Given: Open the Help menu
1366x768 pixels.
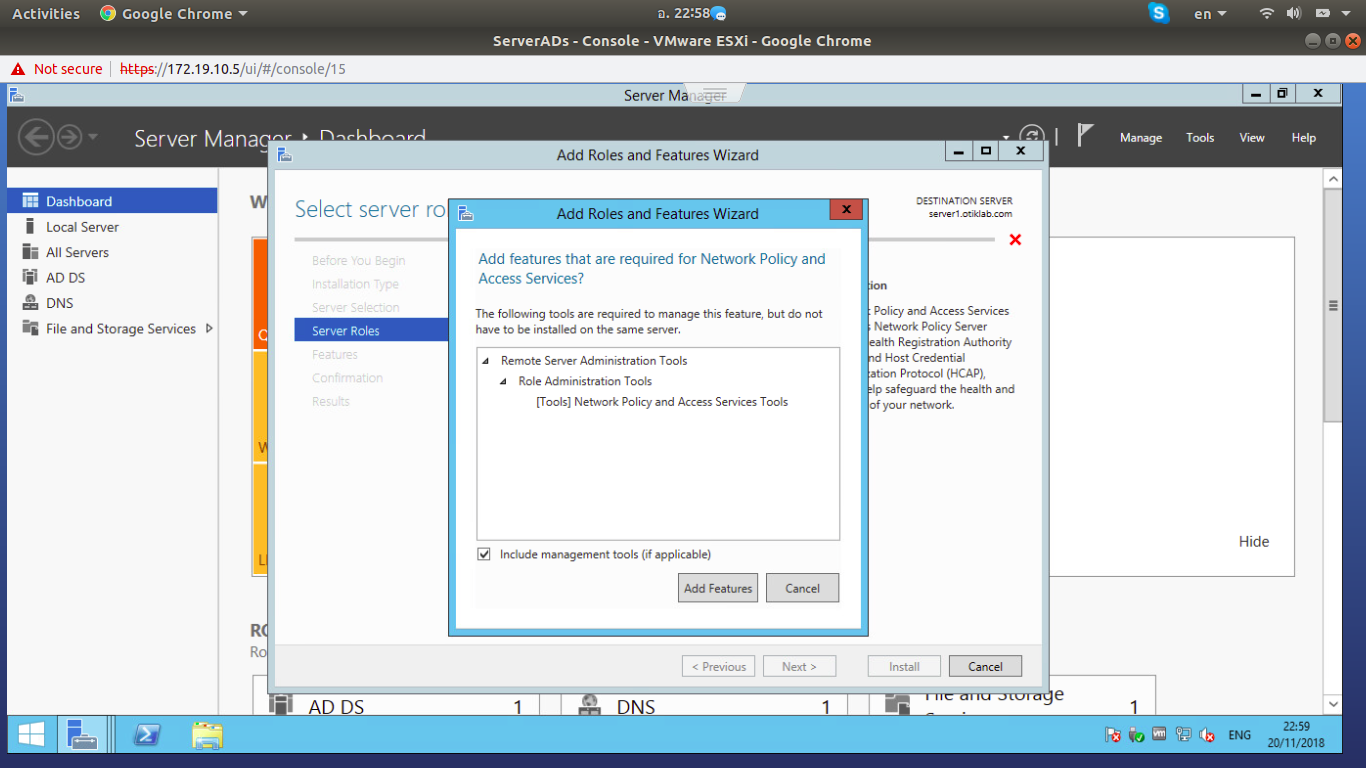Looking at the screenshot, I should [1304, 138].
